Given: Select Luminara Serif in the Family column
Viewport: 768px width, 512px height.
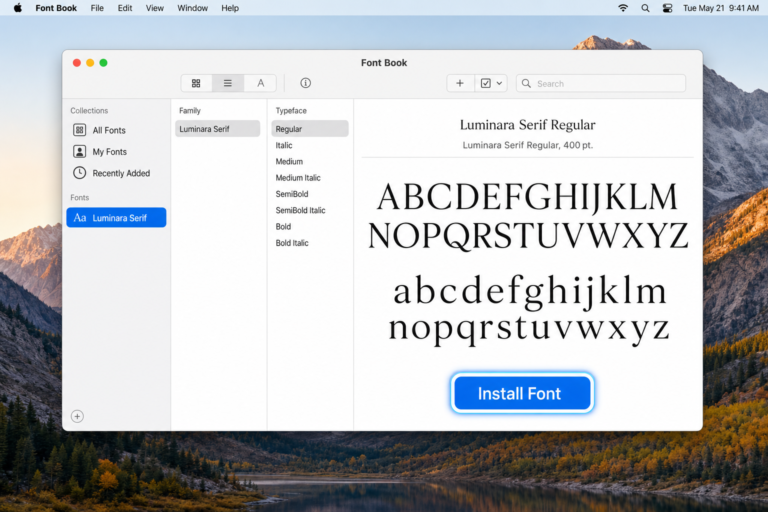Looking at the screenshot, I should coord(217,129).
